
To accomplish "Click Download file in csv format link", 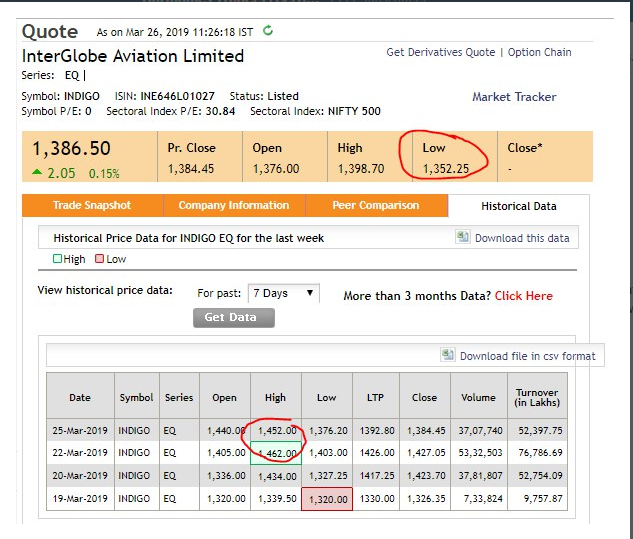I will pos(528,356).
